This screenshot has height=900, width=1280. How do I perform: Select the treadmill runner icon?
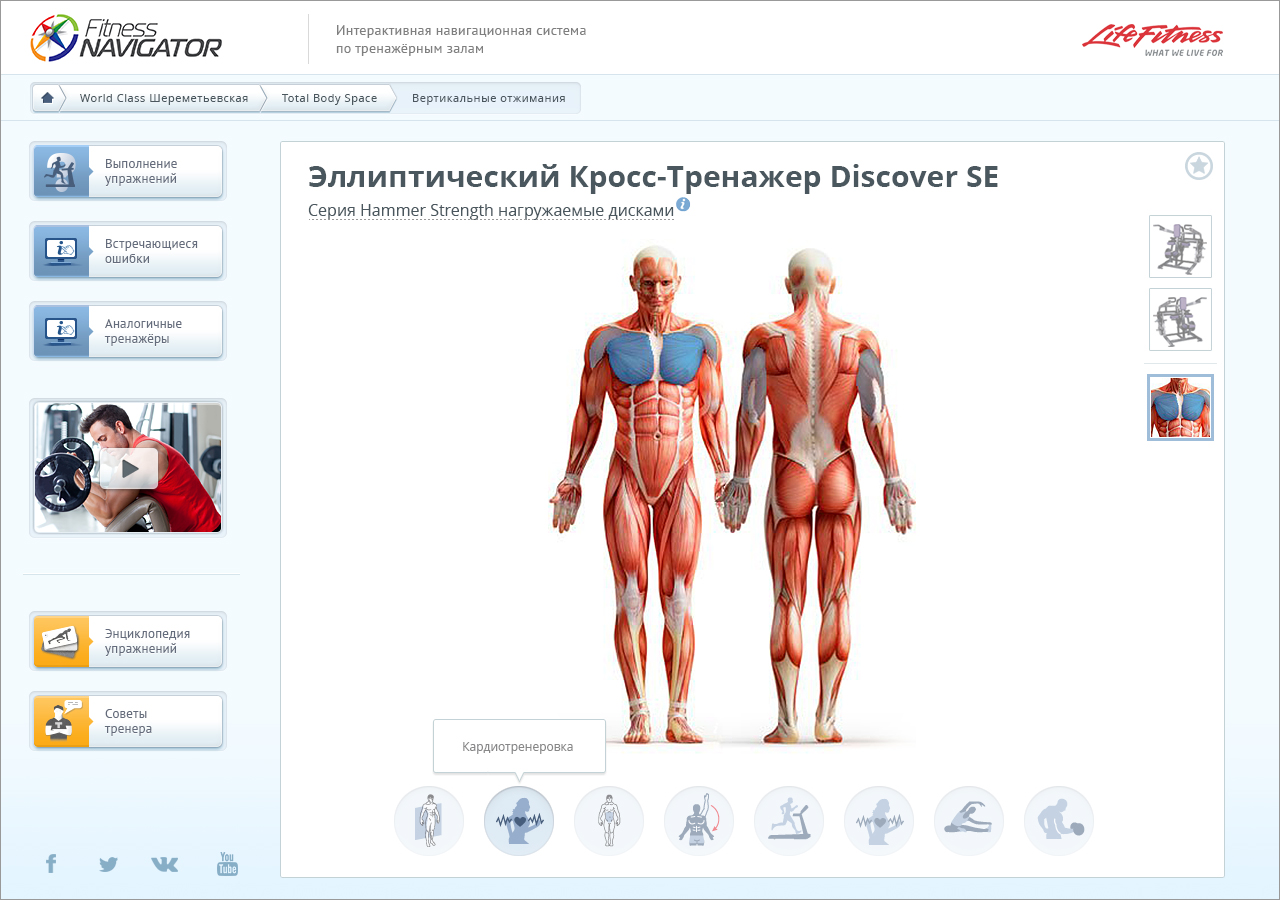coord(789,821)
